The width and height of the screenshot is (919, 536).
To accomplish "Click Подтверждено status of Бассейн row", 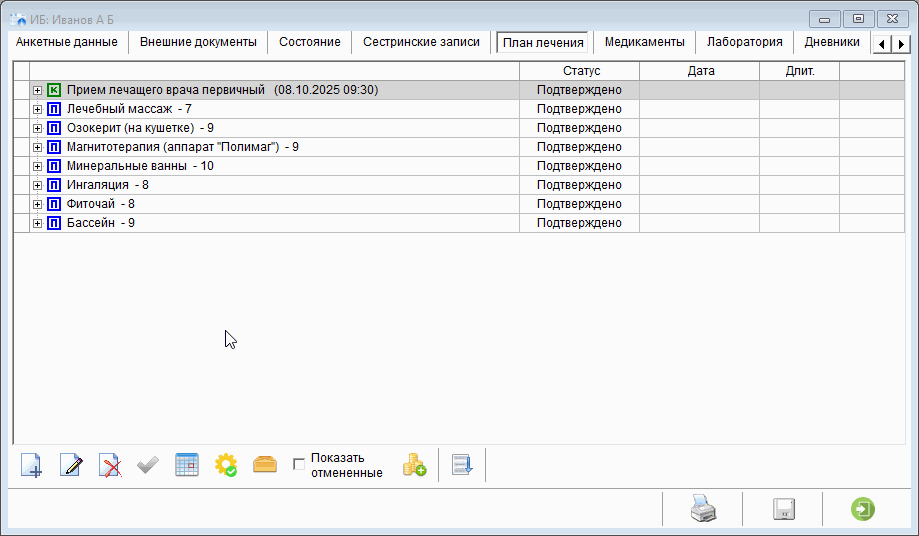I will (579, 223).
